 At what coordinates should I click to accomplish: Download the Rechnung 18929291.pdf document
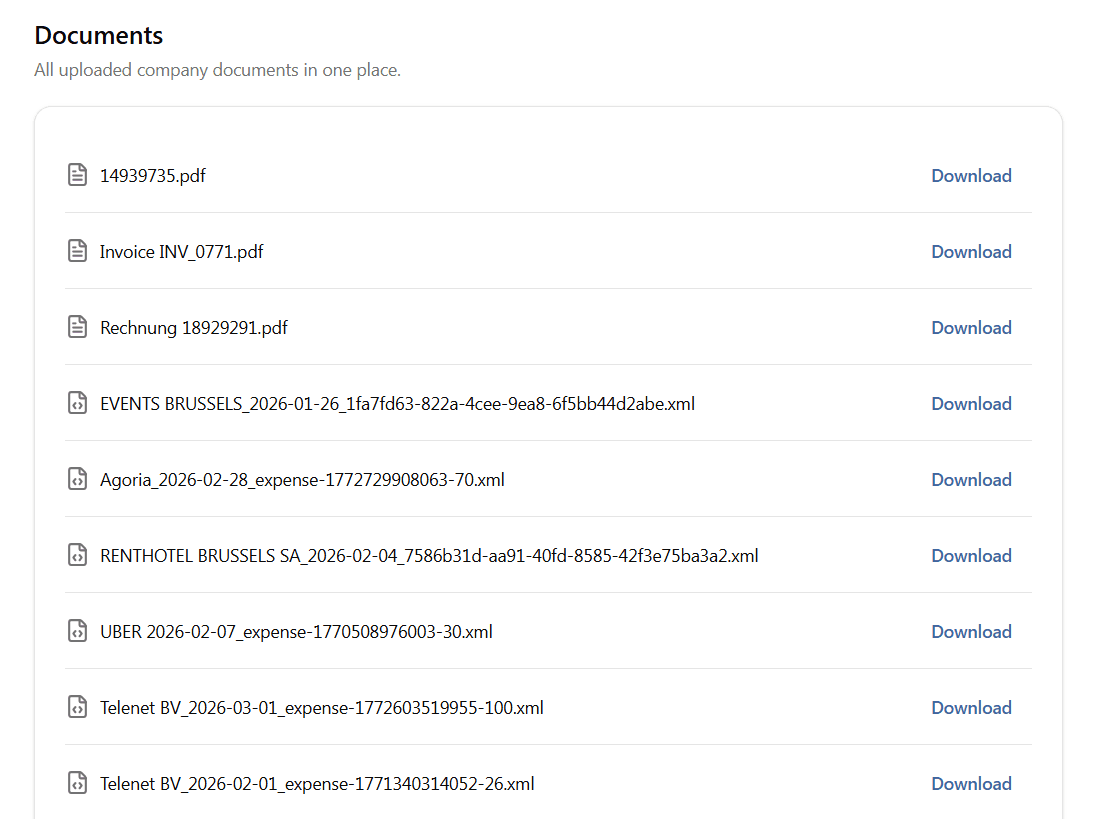tap(971, 327)
